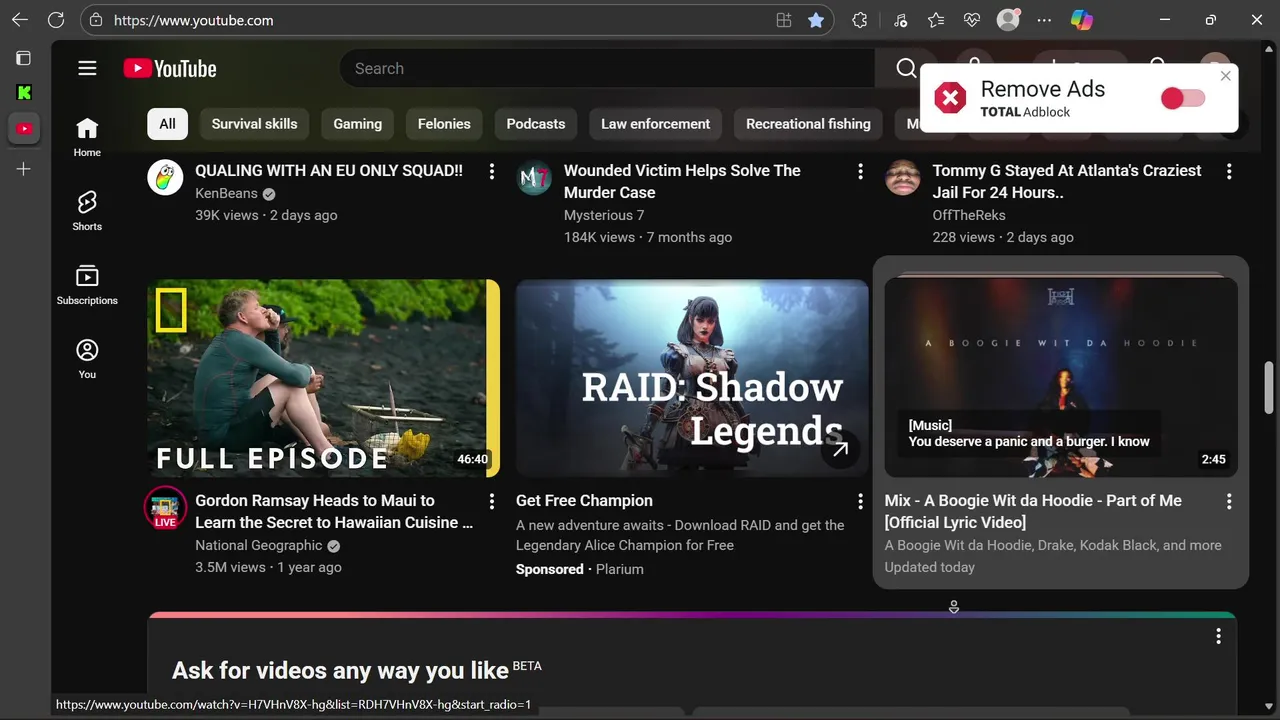Viewport: 1280px width, 720px height.
Task: Open the YouTube hamburger guide menu
Action: point(87,68)
